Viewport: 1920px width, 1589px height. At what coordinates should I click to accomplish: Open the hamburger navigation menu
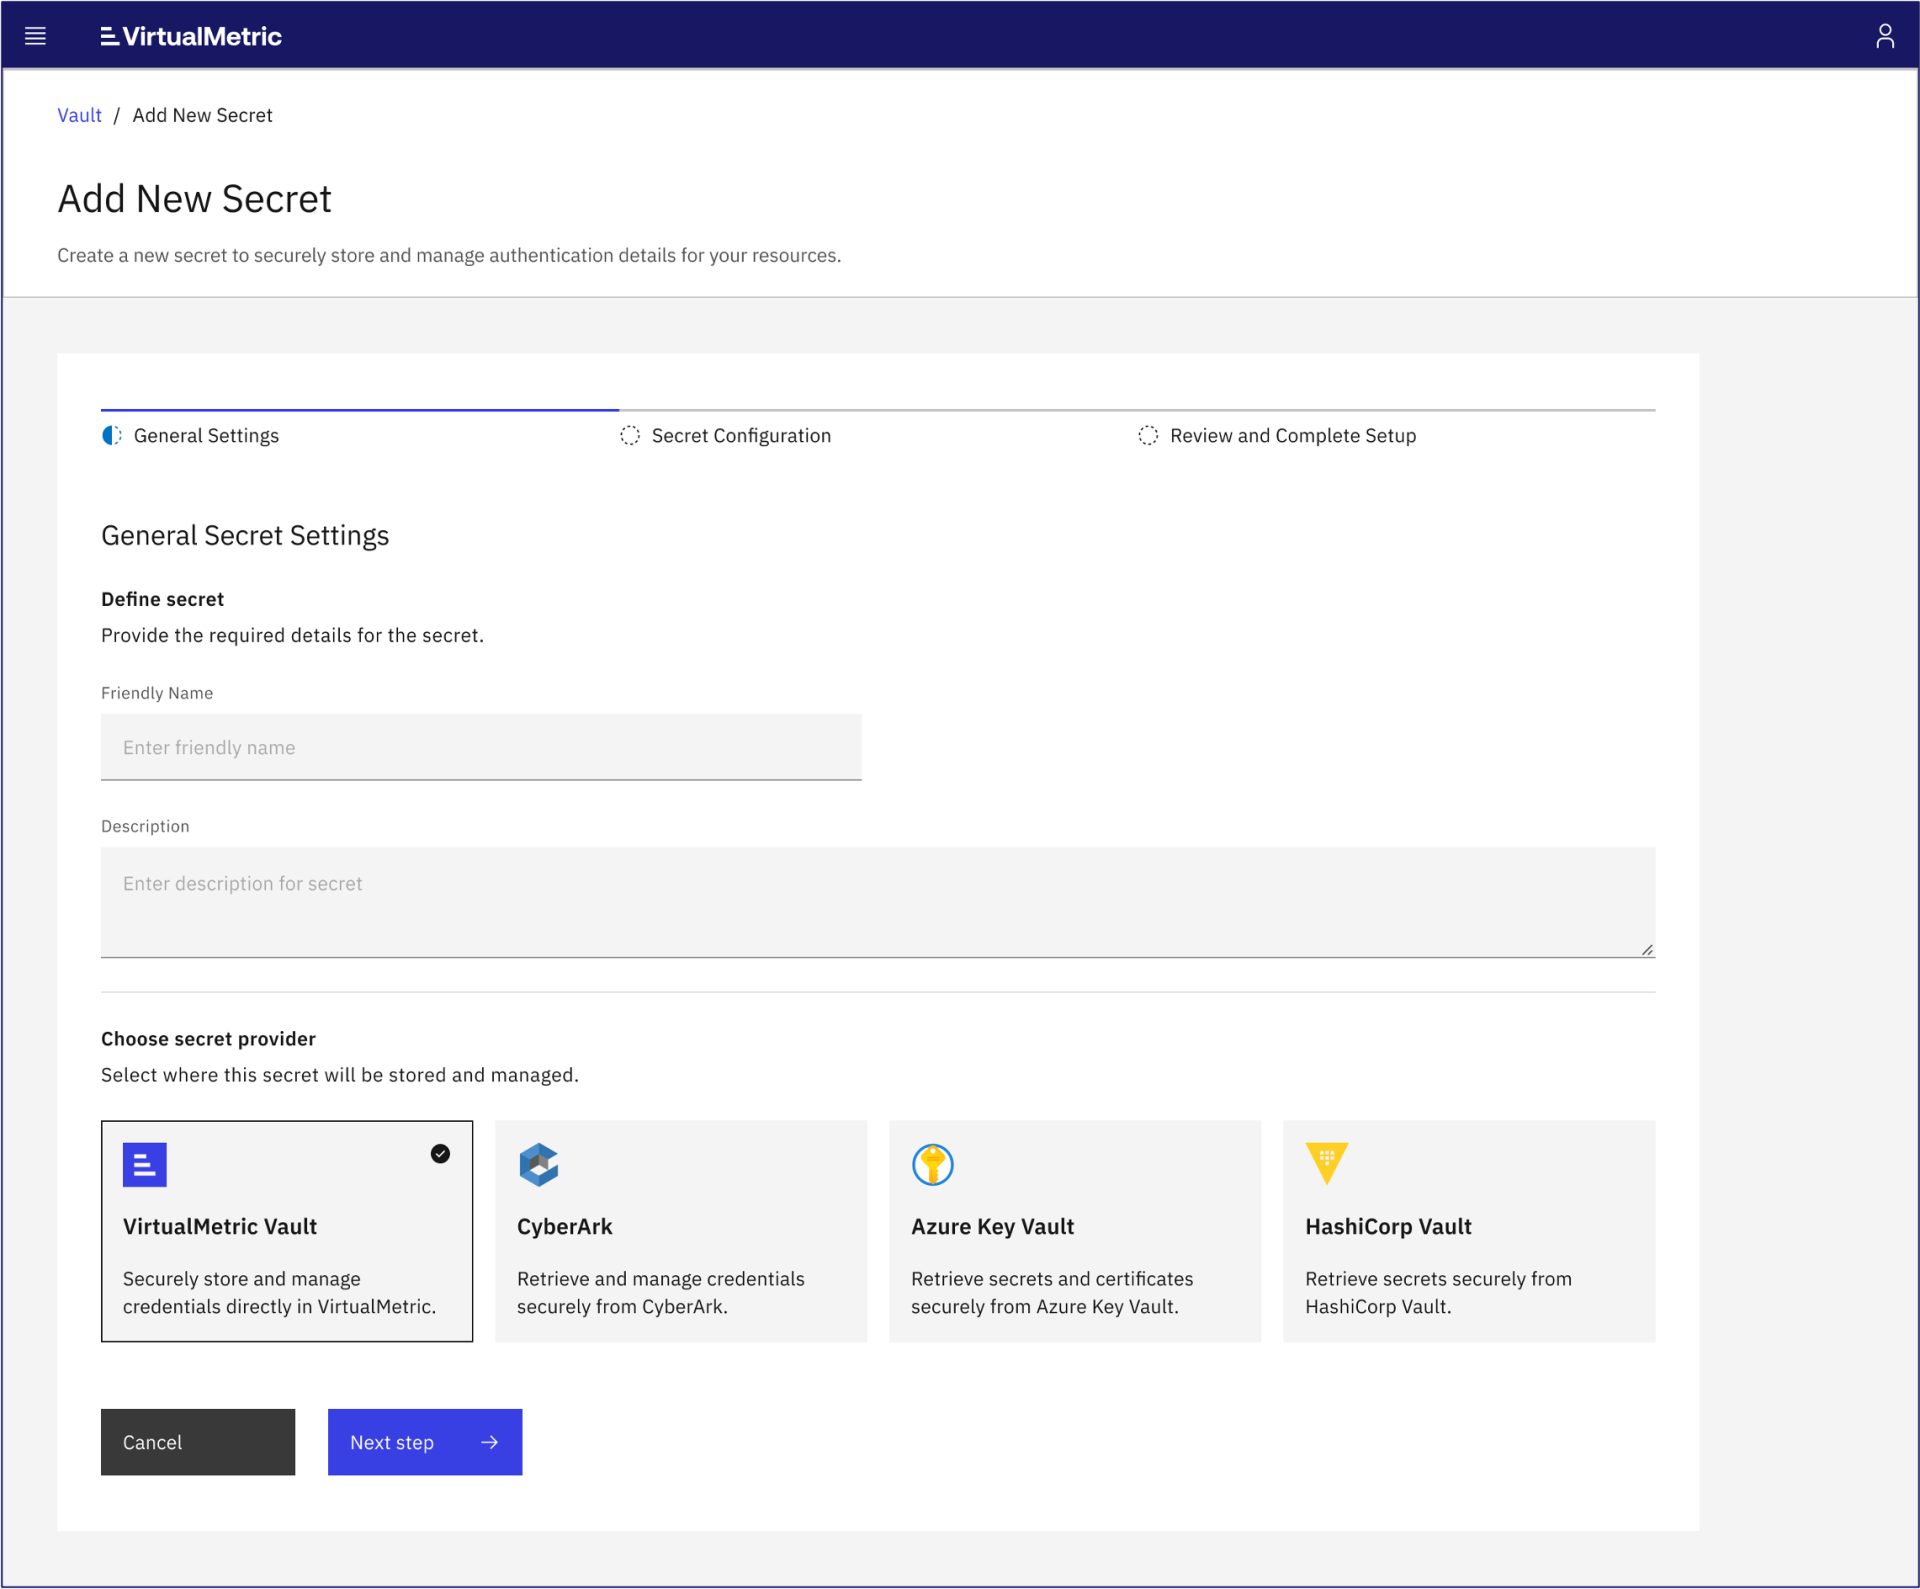[35, 36]
